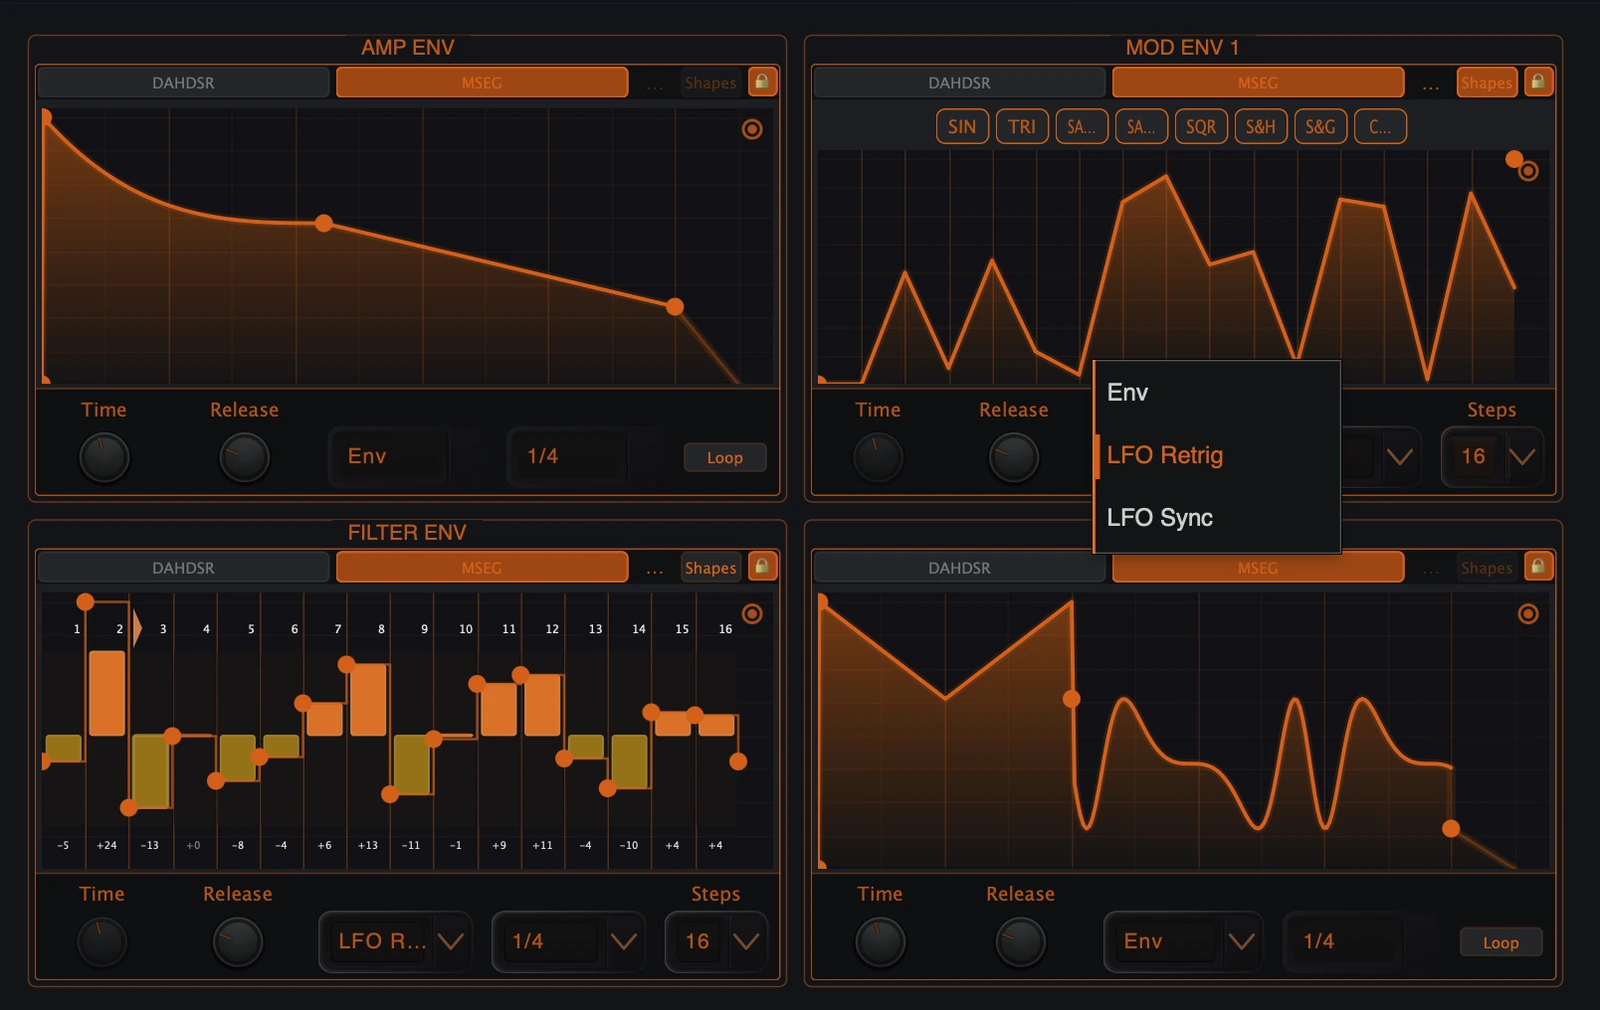Viewport: 1600px width, 1010px height.
Task: Toggle the Loop button in AMP ENV
Action: 725,457
